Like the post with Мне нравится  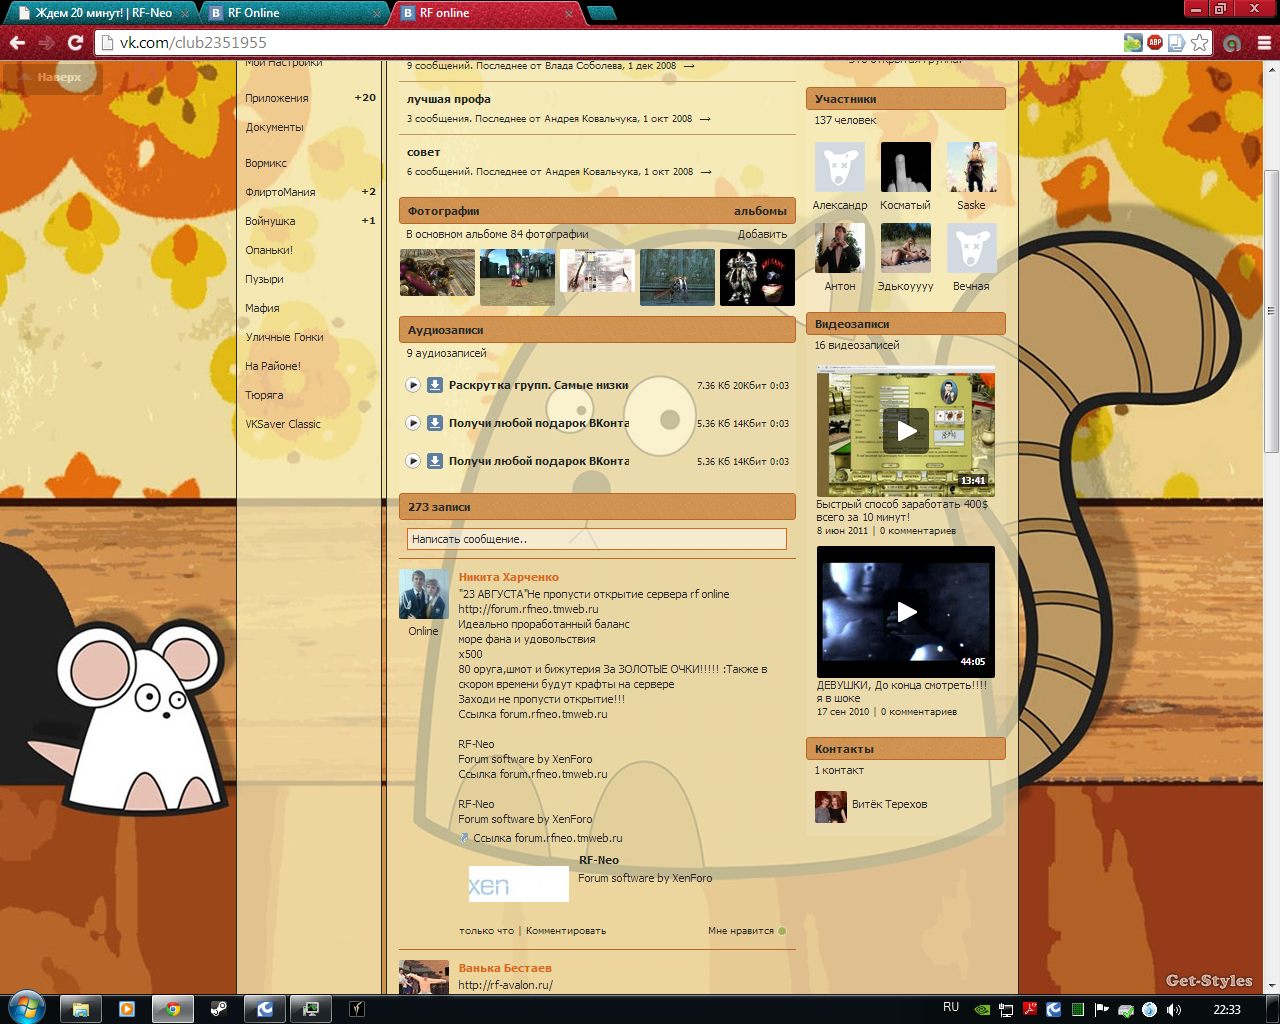coord(747,931)
